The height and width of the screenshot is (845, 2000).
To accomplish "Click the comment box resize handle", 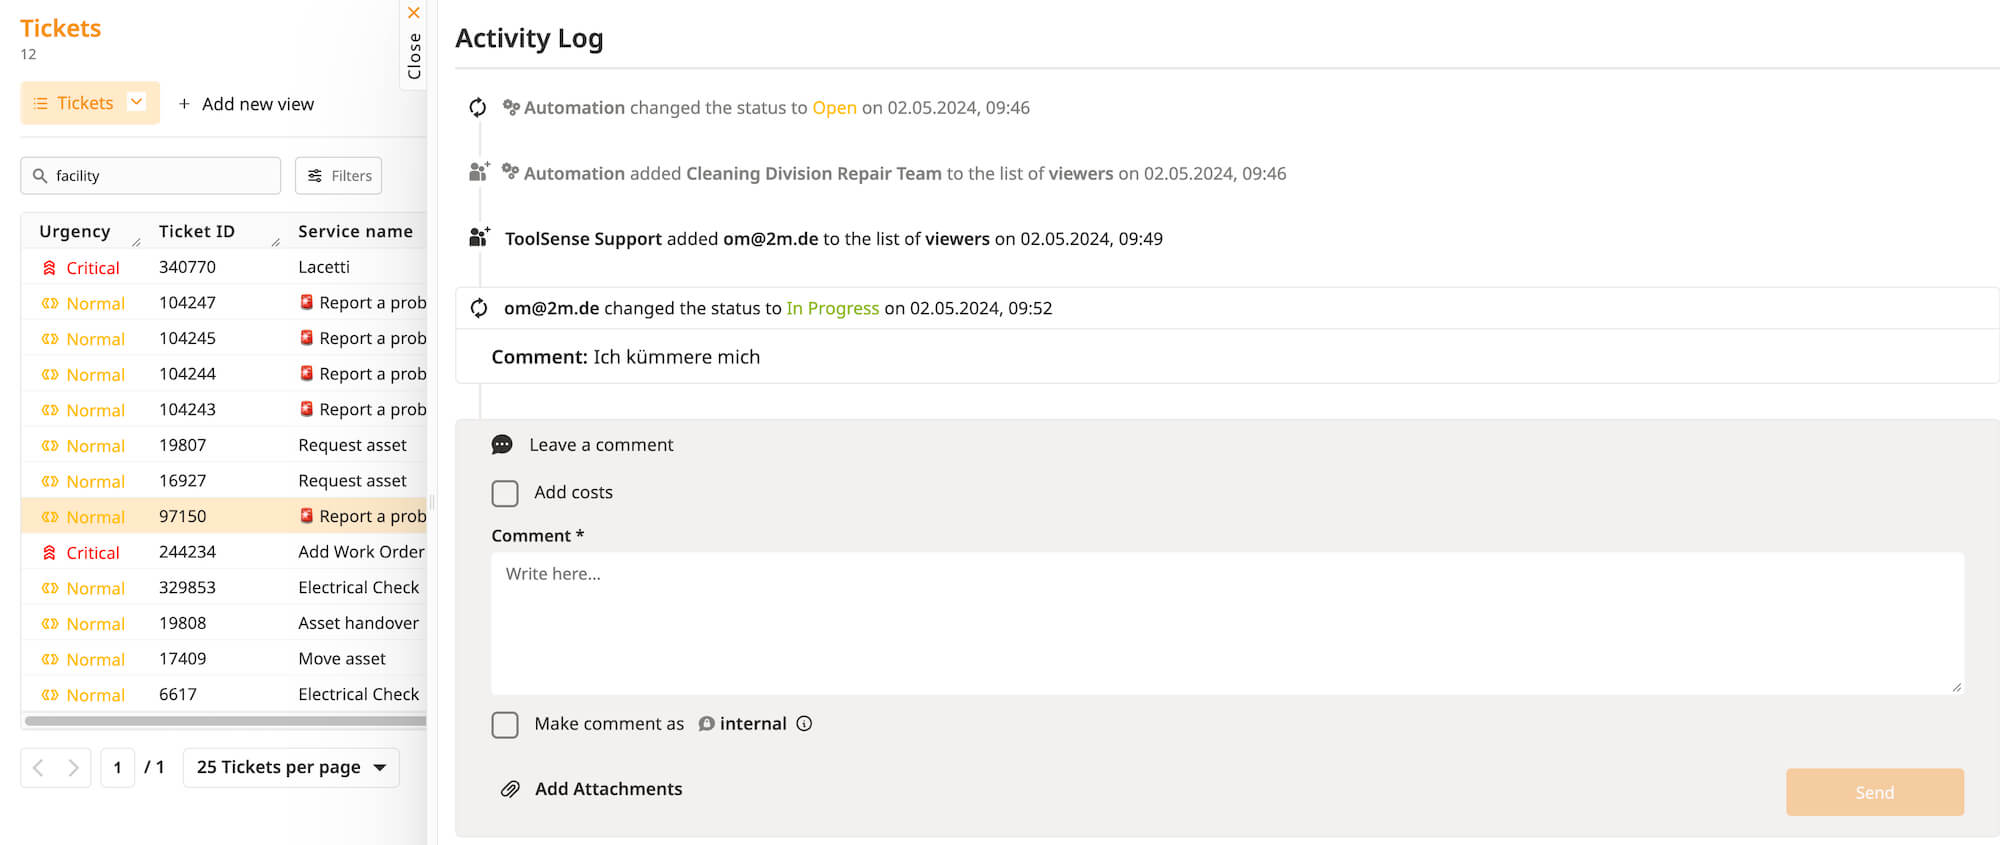I will pyautogui.click(x=1957, y=687).
